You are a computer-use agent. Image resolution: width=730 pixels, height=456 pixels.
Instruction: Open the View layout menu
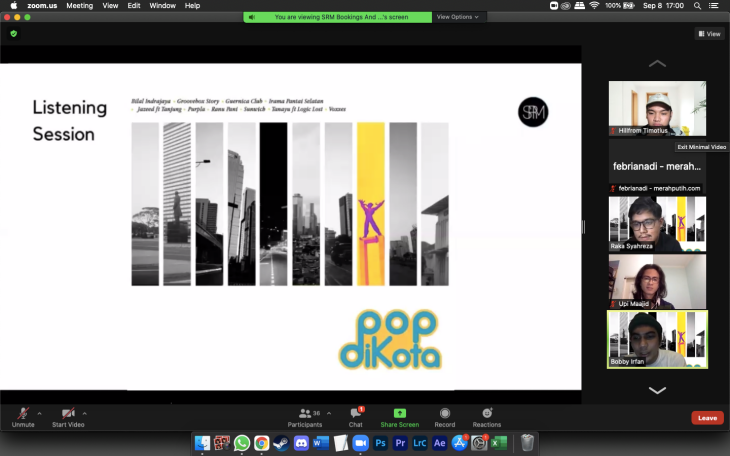tap(710, 34)
